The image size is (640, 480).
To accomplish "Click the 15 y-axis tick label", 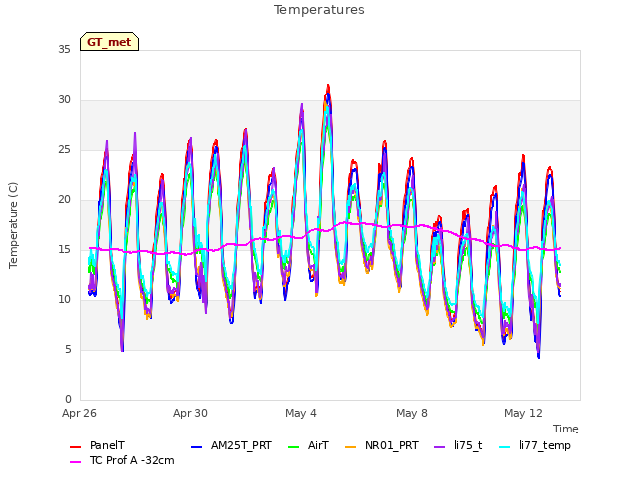I will pyautogui.click(x=64, y=249).
